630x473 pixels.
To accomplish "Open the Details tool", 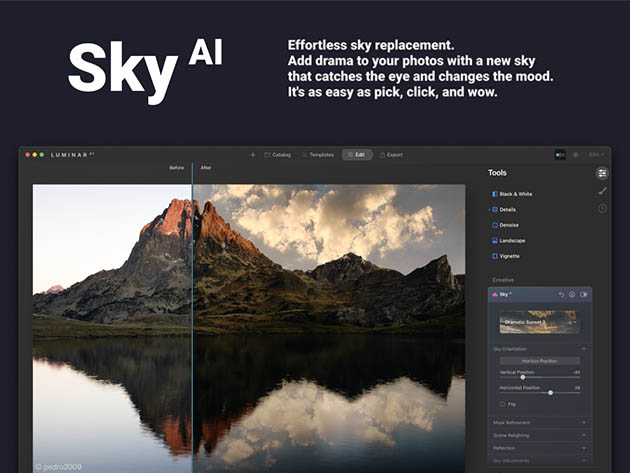I will click(508, 209).
